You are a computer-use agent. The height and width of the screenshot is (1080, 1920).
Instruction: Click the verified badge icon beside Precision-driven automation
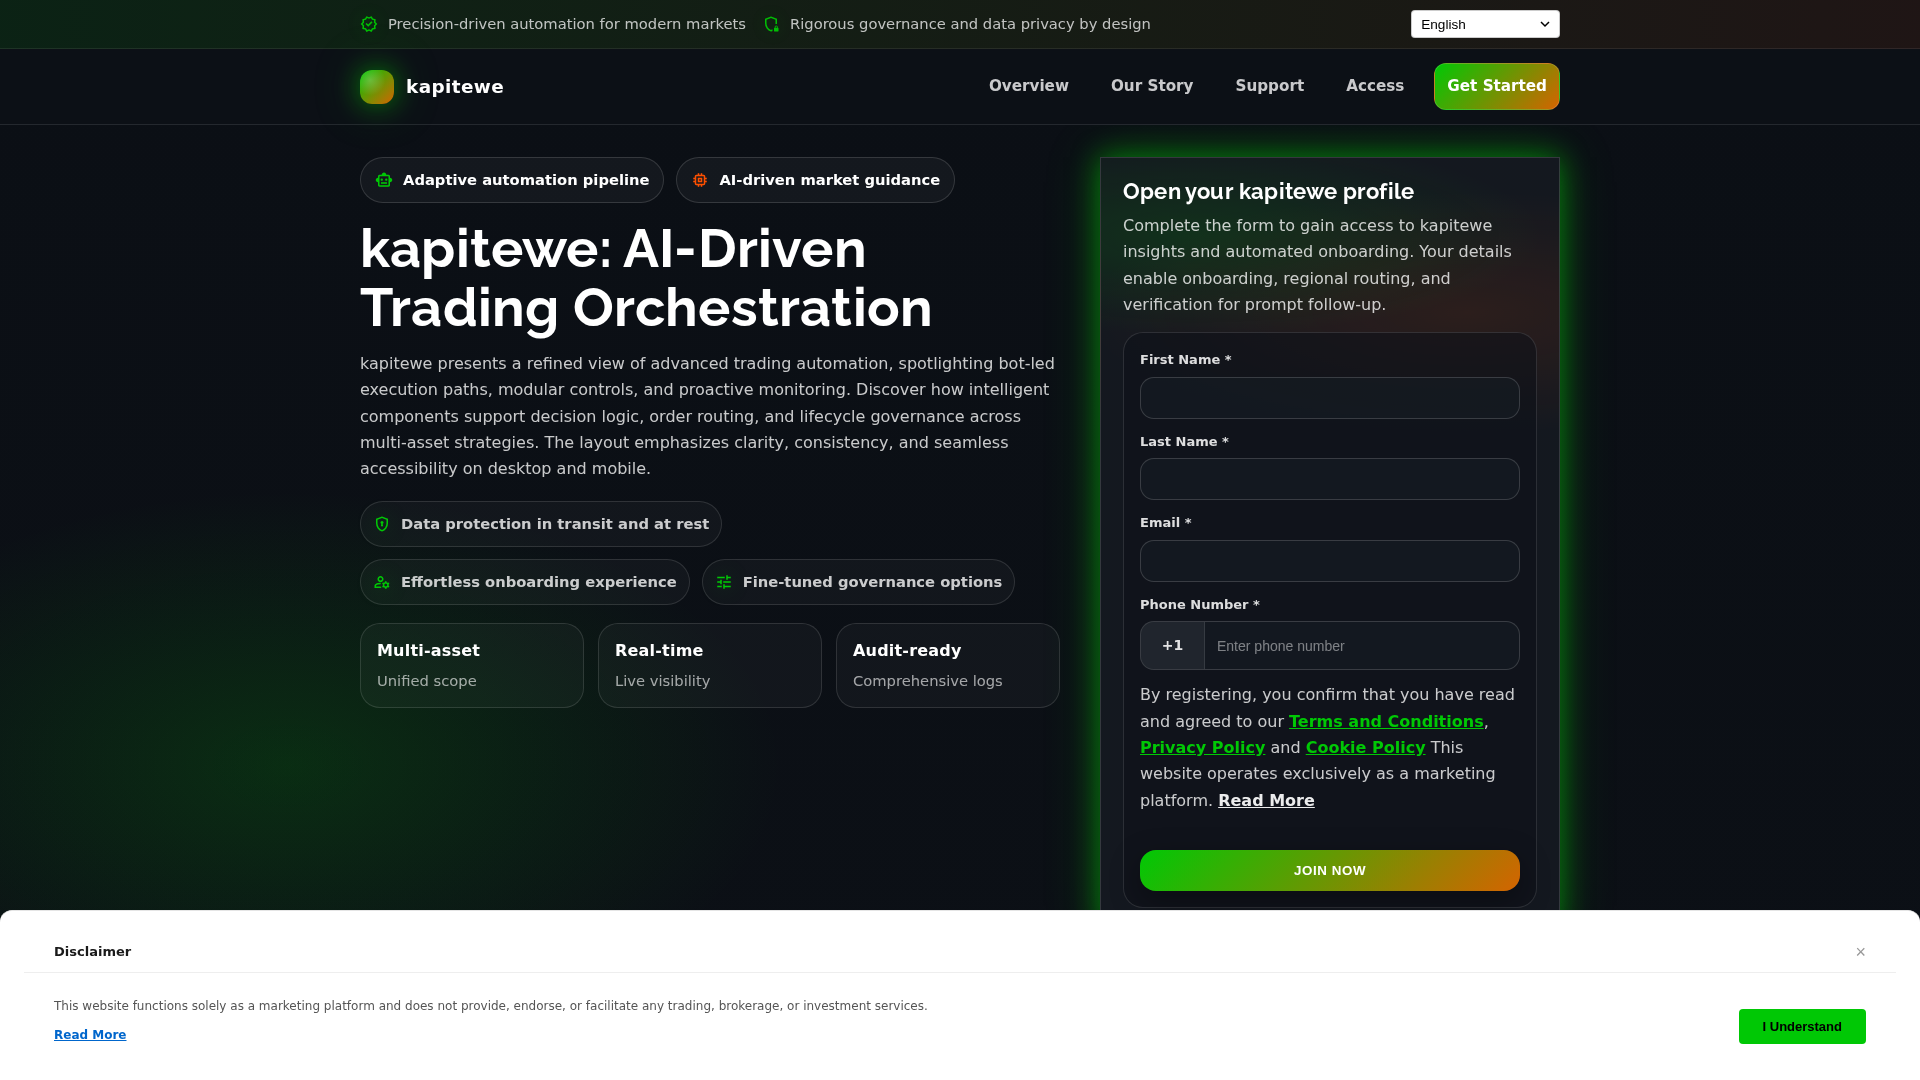369,24
